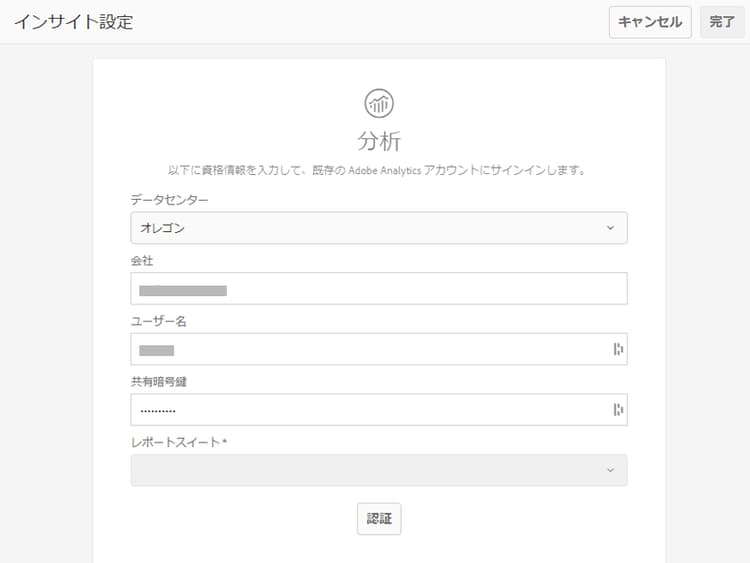Click the レポートスイート field label
The image size is (750, 563).
click(179, 442)
